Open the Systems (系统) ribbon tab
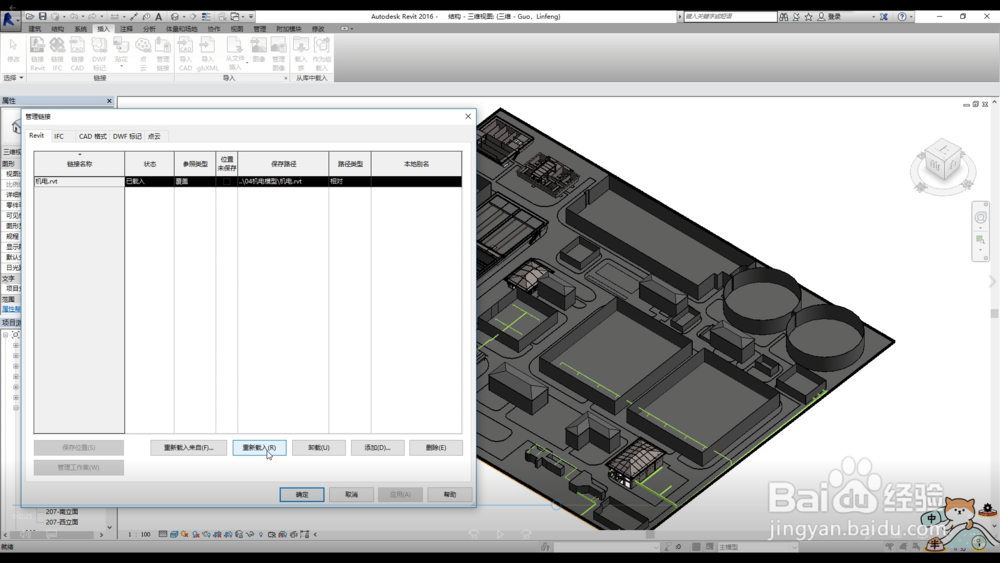This screenshot has height=563, width=1000. 80,29
